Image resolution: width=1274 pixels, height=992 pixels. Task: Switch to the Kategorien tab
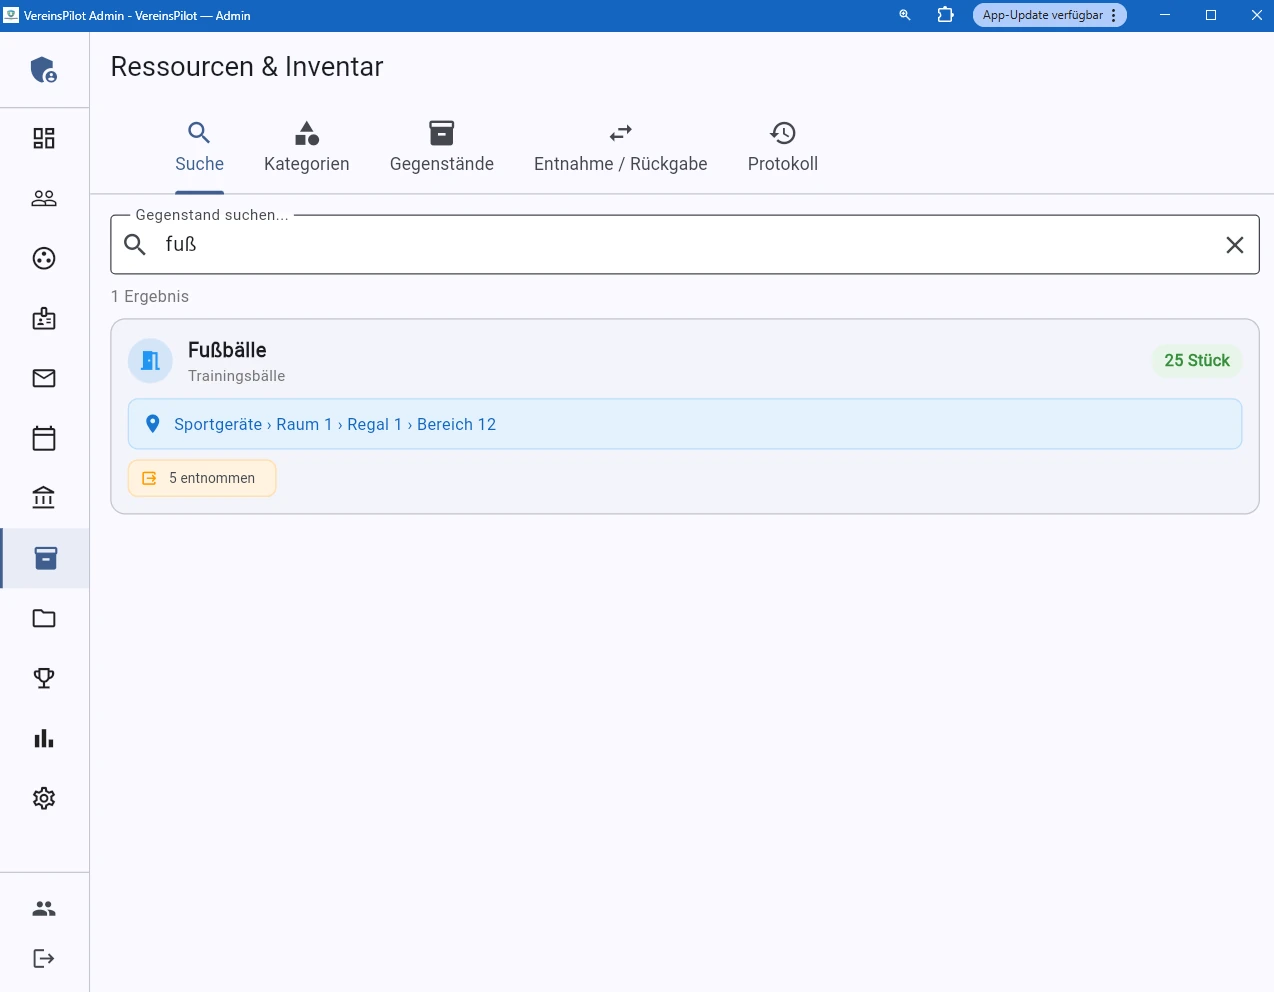click(x=306, y=148)
